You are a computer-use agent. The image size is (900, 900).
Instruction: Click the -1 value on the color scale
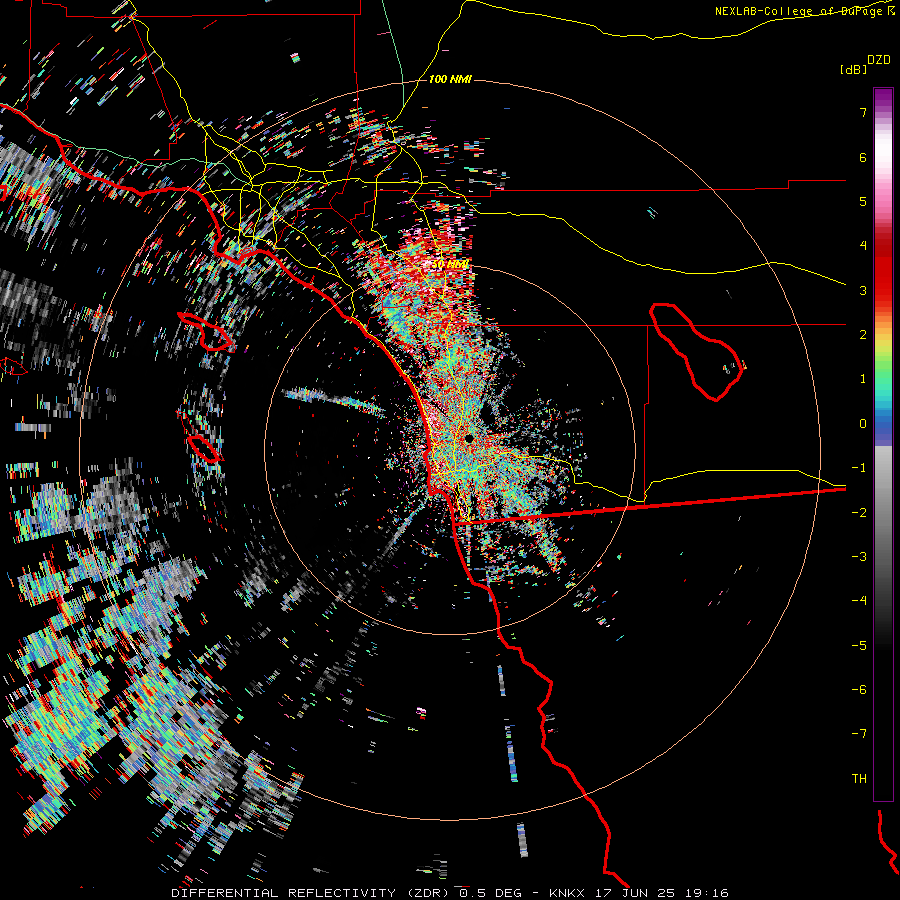click(x=859, y=468)
